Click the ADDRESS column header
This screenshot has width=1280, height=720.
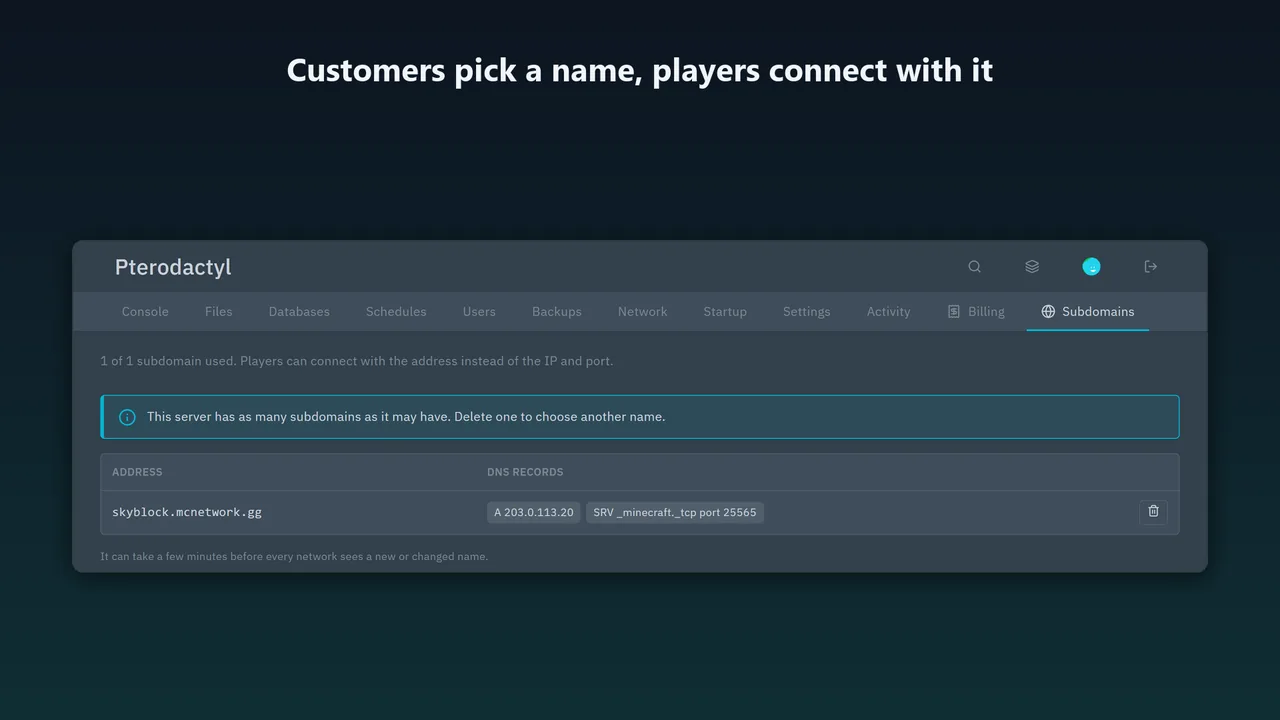[137, 472]
